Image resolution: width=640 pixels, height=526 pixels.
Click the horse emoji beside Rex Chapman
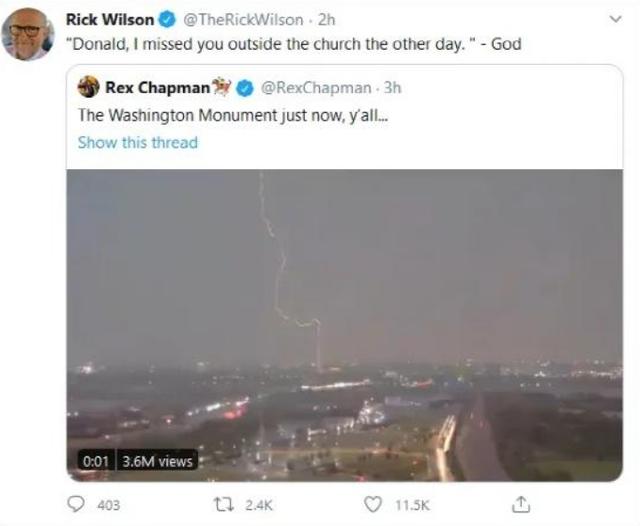(222, 87)
